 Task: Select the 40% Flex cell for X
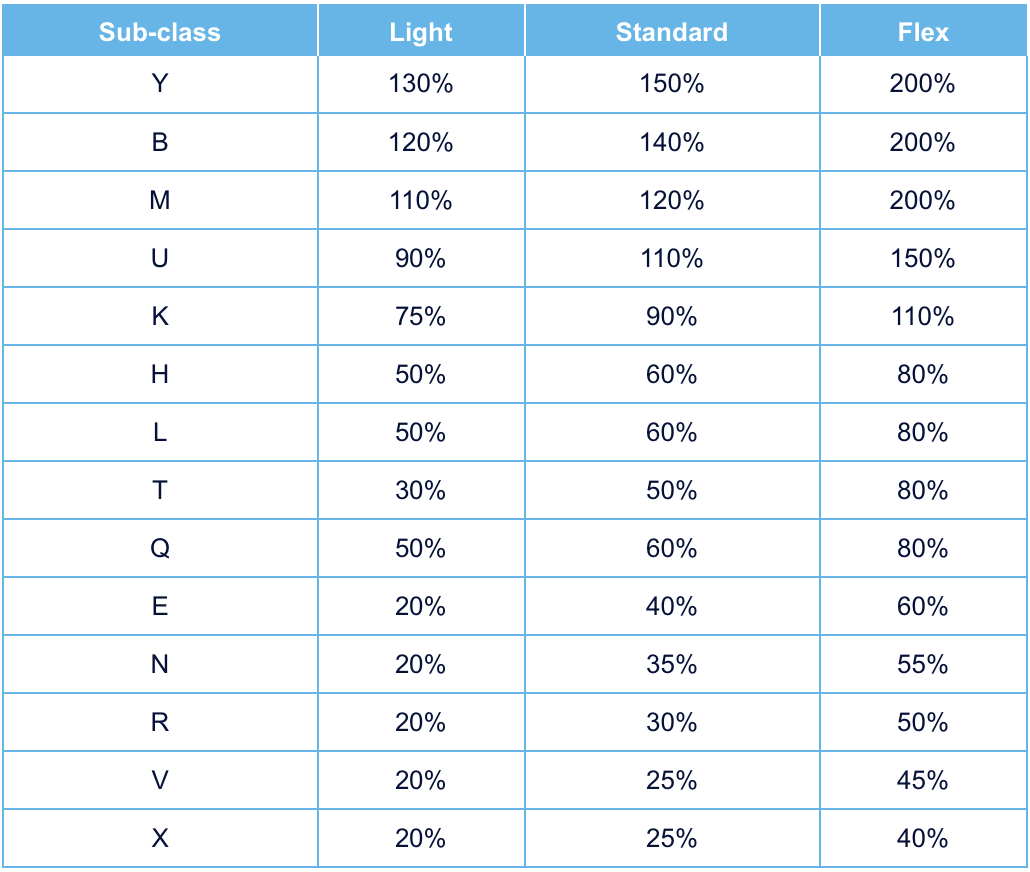[x=923, y=838]
